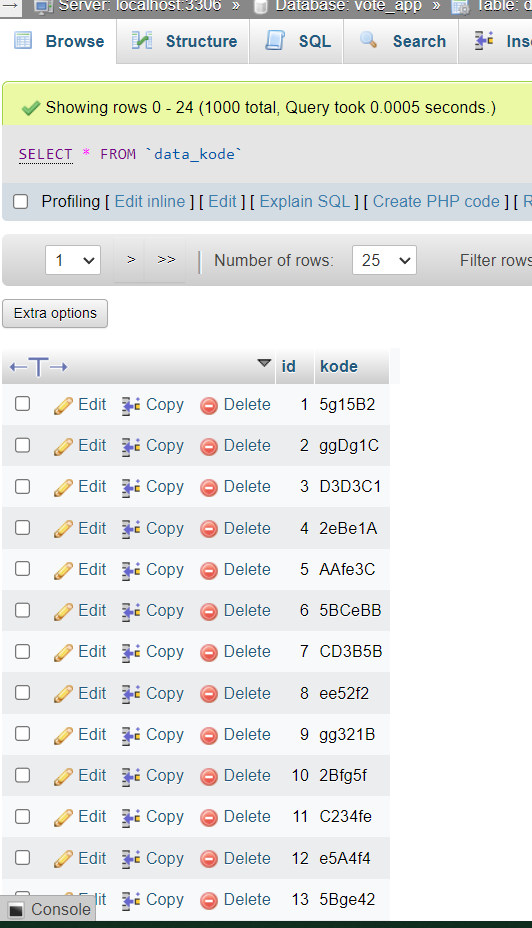Click Database: vote_app breadcrumb
The height and width of the screenshot is (928, 532).
point(348,7)
